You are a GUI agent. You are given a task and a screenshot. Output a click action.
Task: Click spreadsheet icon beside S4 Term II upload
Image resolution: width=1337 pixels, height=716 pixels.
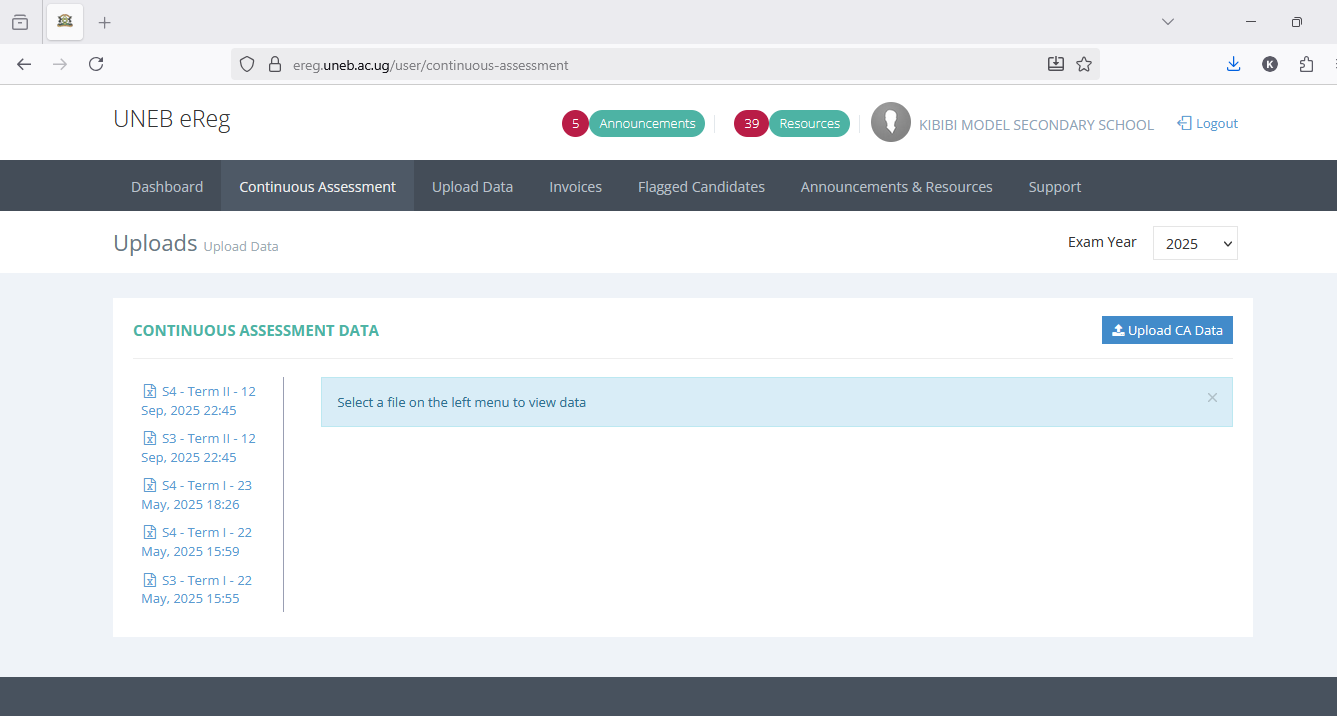click(x=148, y=391)
